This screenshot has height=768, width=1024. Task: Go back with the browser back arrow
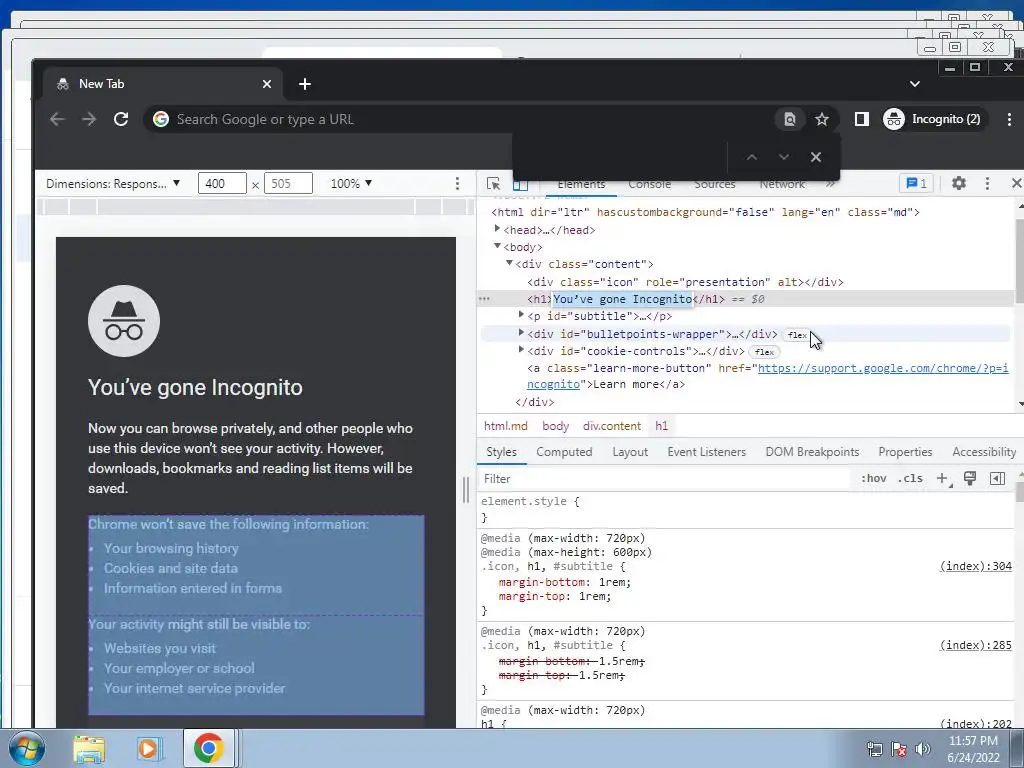point(57,119)
